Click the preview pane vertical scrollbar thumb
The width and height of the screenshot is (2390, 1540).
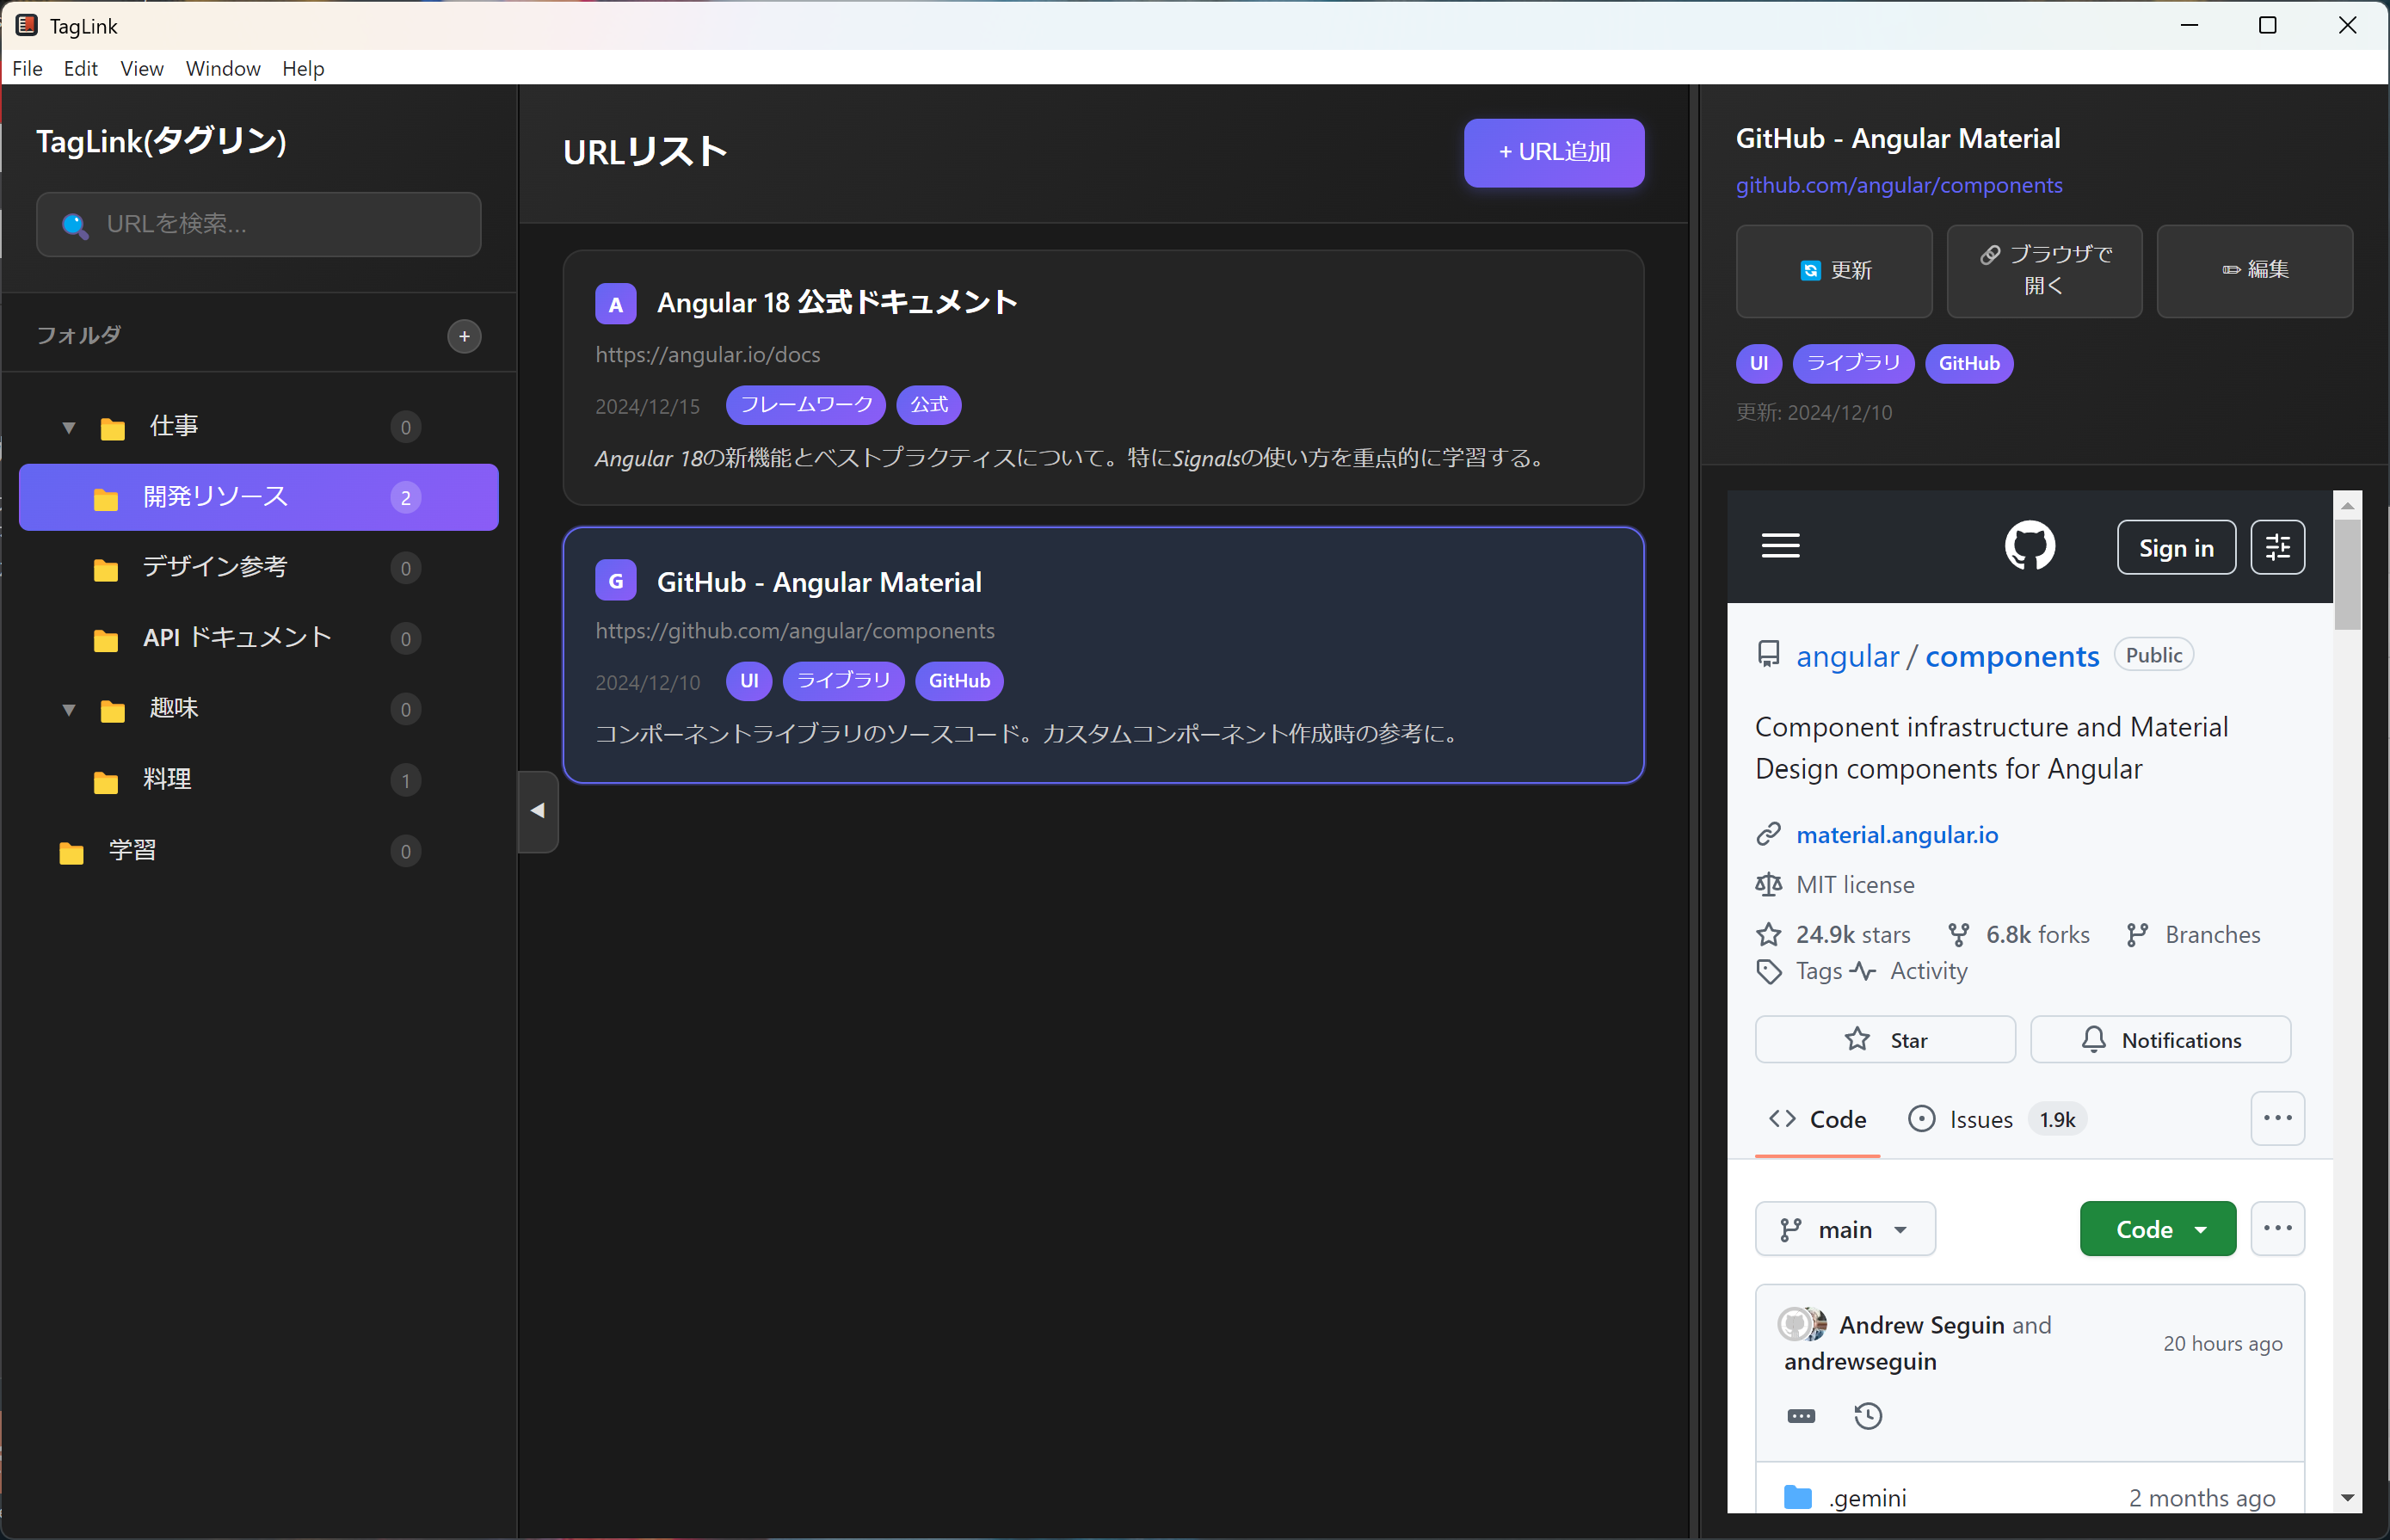tap(2347, 574)
